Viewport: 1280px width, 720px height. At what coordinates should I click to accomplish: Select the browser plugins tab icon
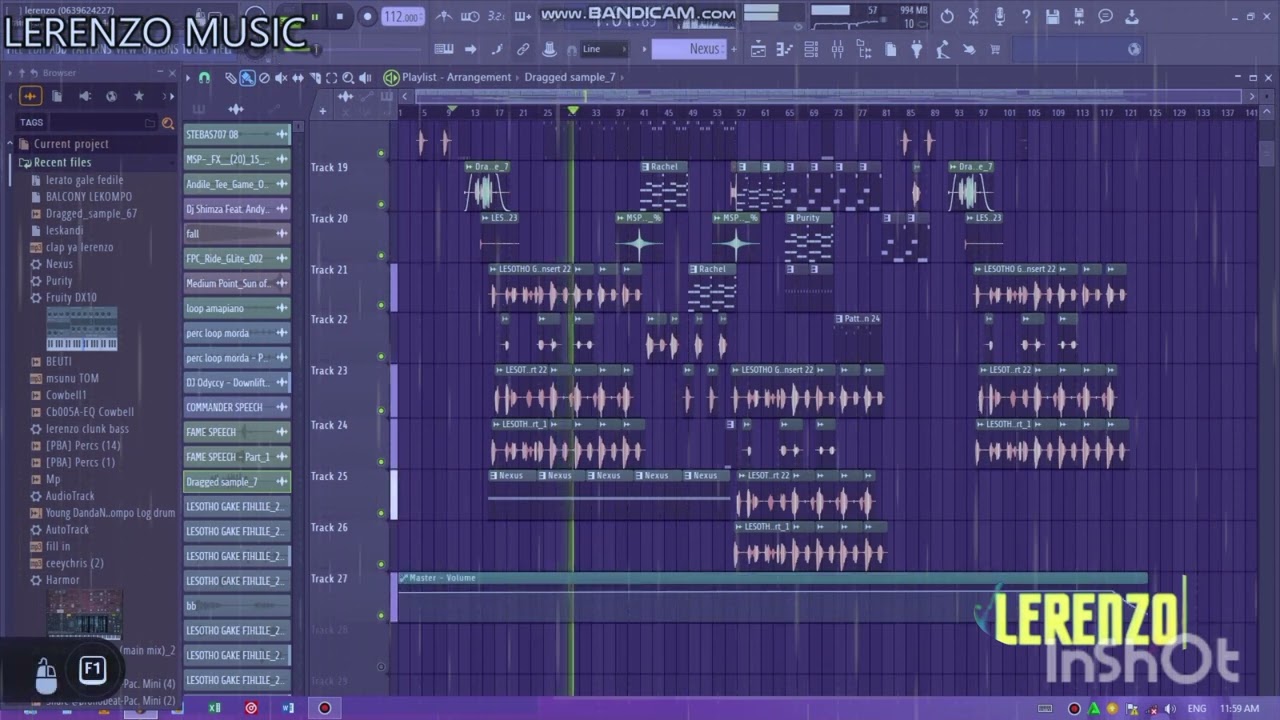click(84, 96)
